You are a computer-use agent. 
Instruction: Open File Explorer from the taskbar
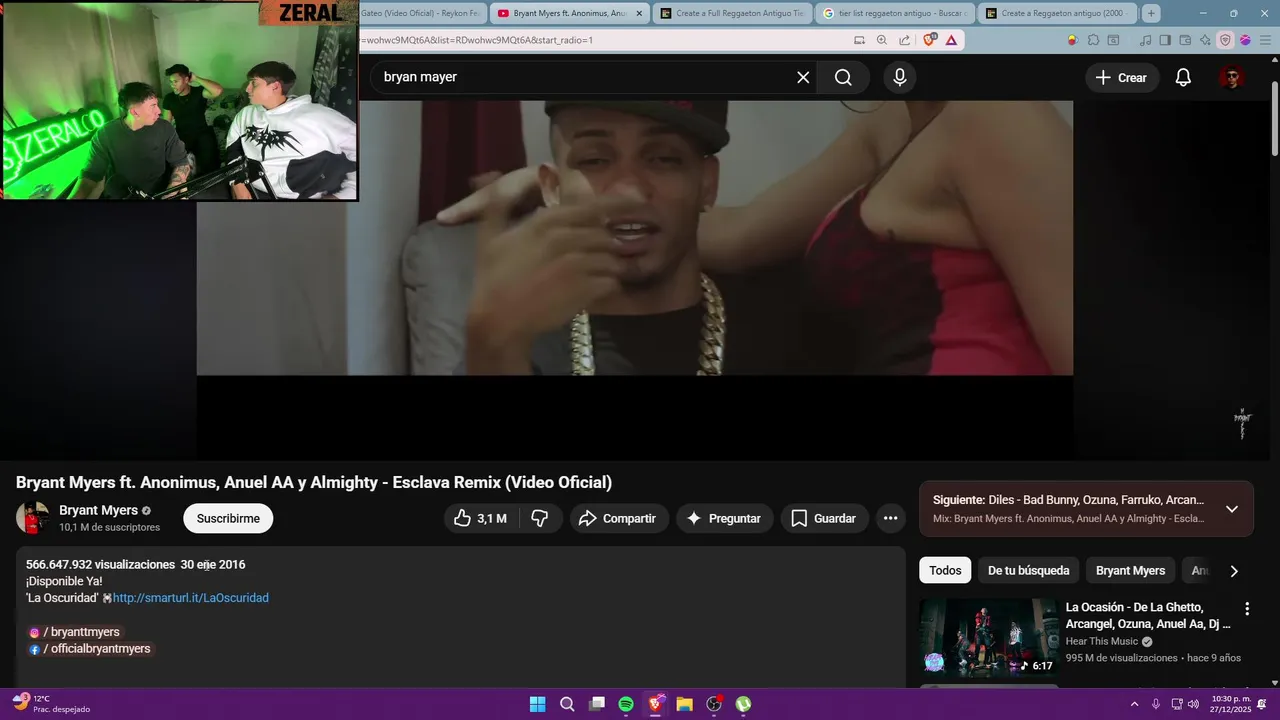[x=685, y=704]
